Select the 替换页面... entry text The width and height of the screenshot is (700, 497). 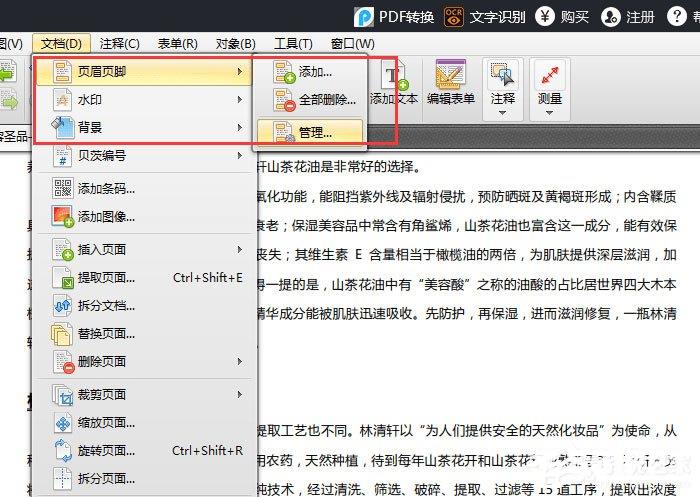click(x=106, y=334)
